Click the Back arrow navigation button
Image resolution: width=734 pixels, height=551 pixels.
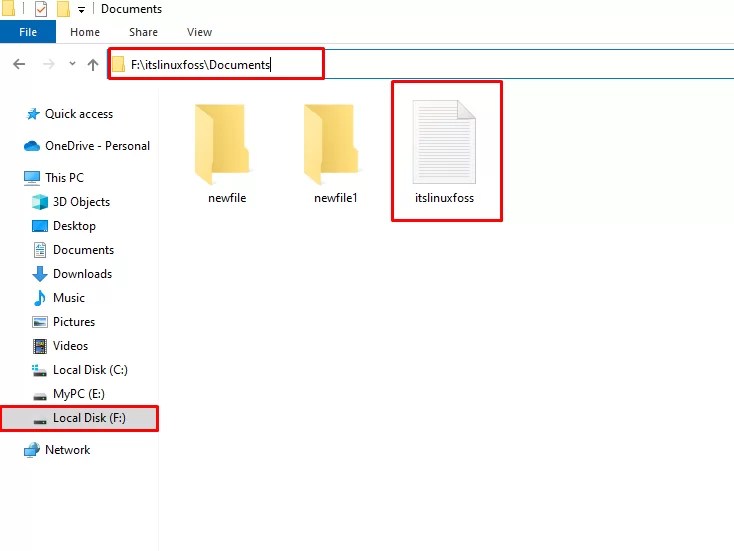tap(19, 64)
